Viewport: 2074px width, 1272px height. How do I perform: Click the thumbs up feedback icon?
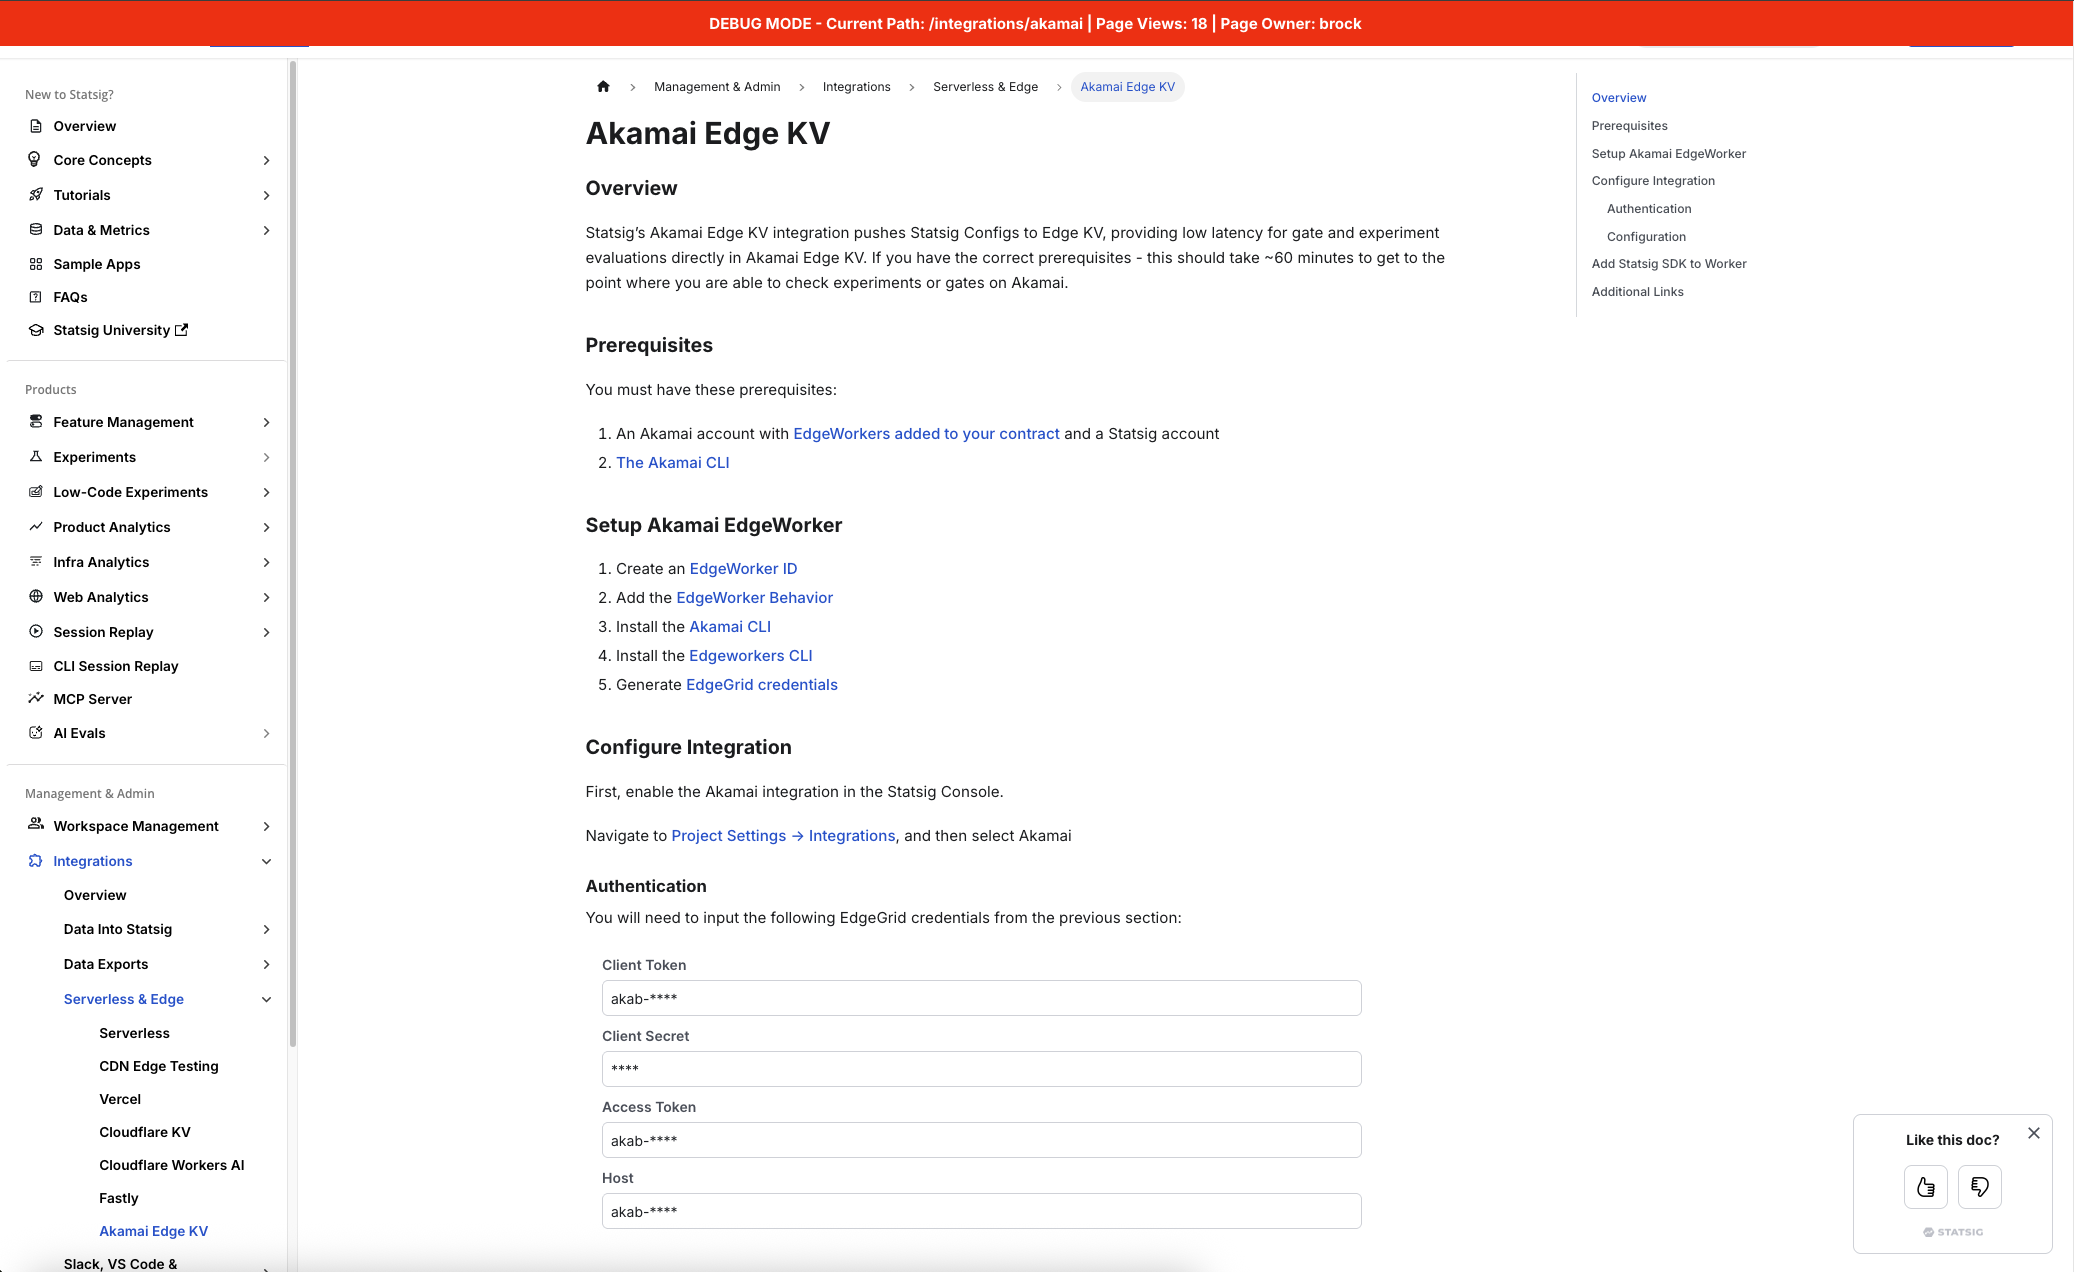pos(1925,1187)
